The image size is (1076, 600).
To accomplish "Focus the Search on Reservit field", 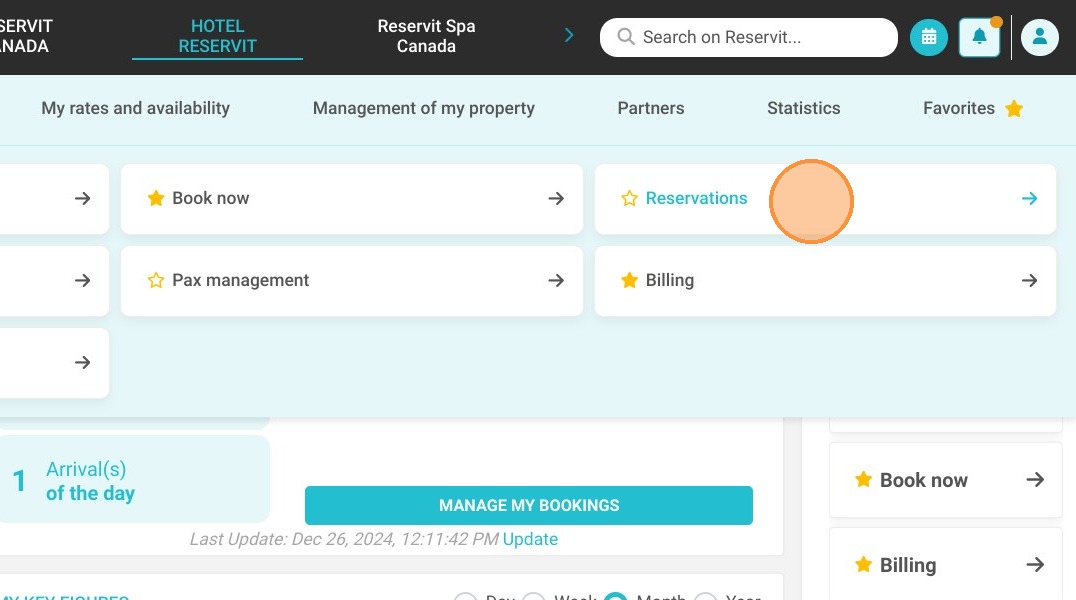I will pos(749,37).
